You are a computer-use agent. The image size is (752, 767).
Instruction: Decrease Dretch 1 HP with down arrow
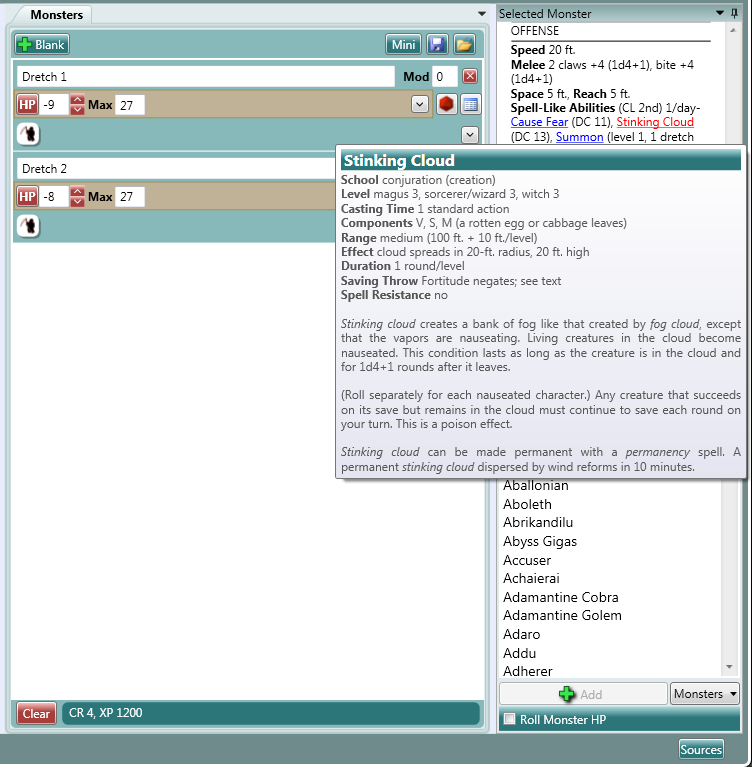(x=77, y=110)
